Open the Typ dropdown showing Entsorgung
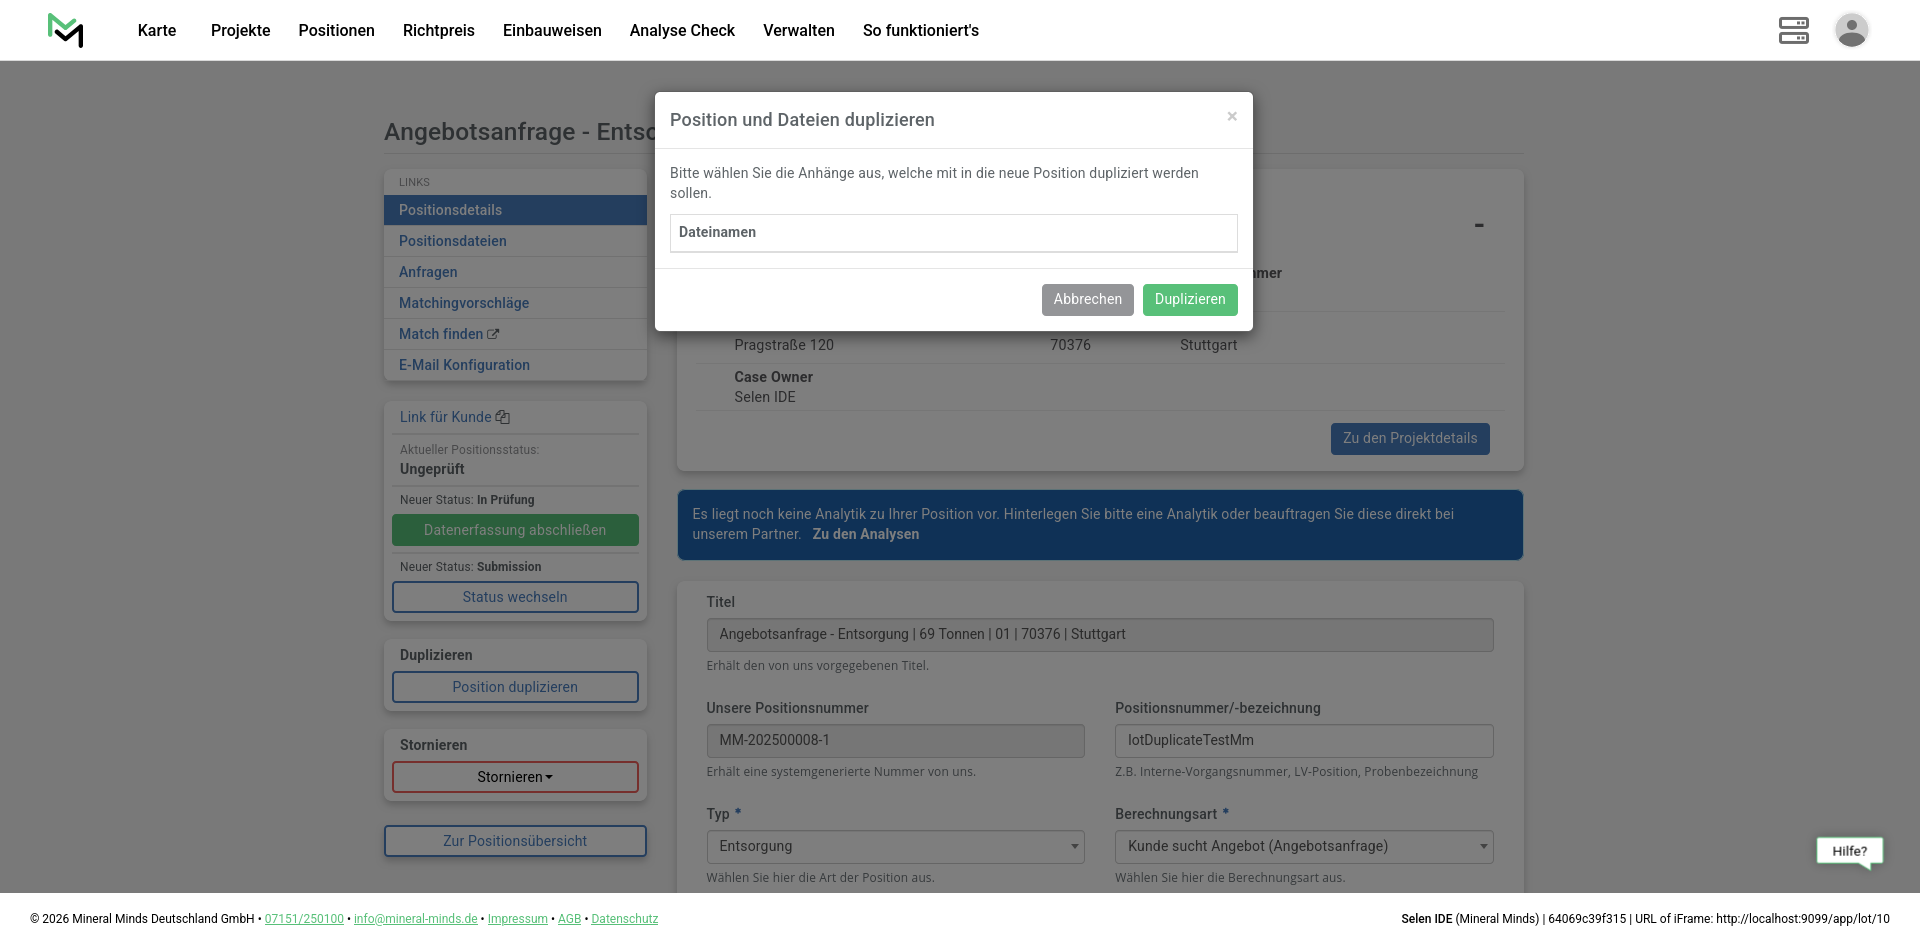The height and width of the screenshot is (943, 1920). click(894, 847)
